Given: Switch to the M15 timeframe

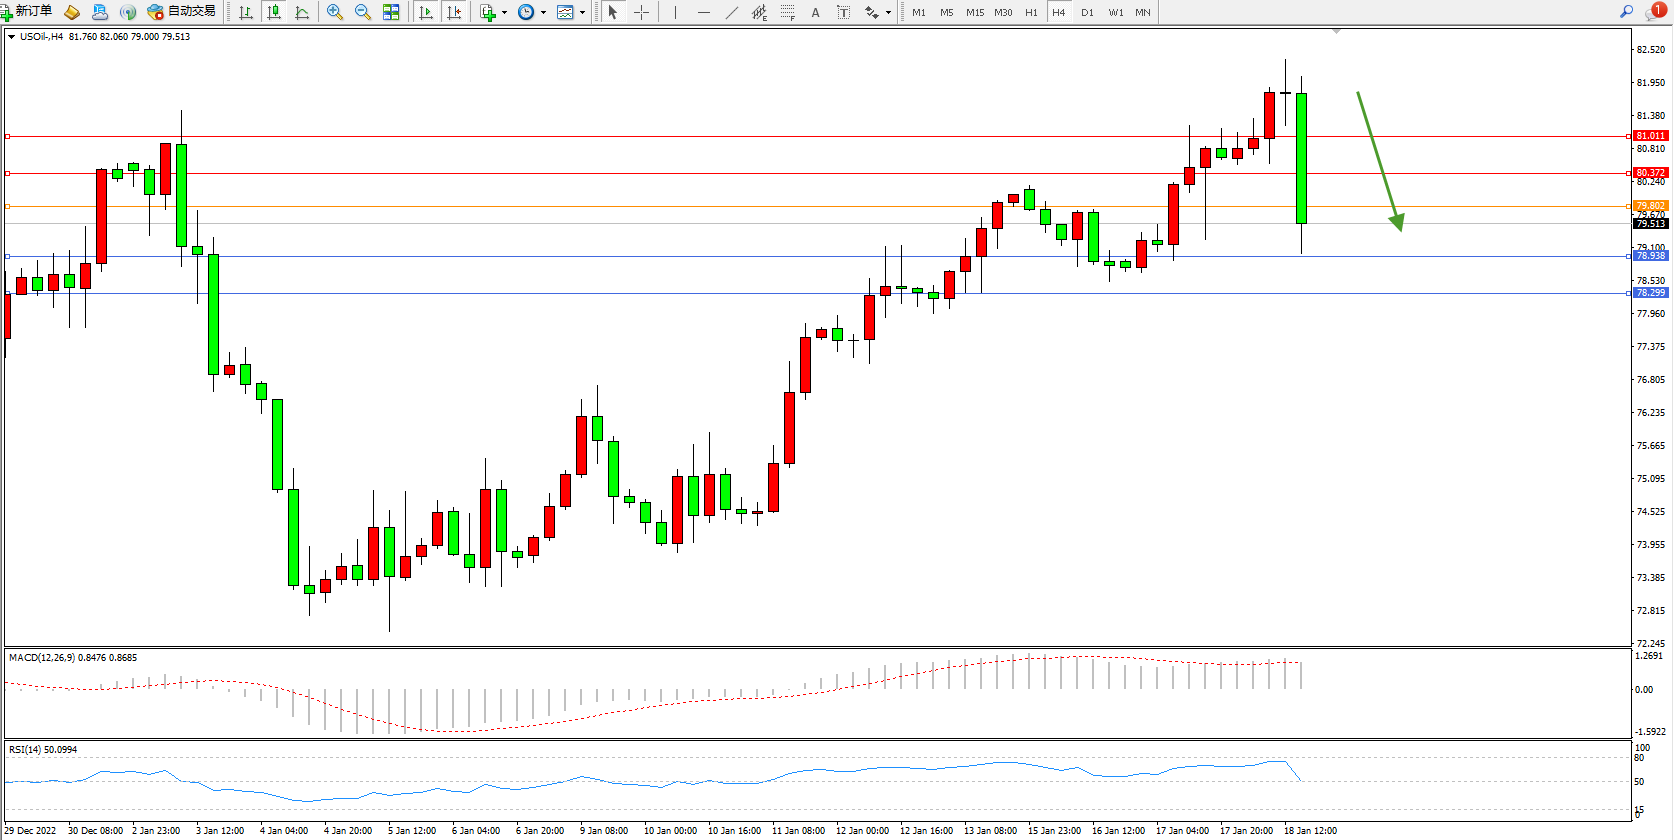Looking at the screenshot, I should click(975, 12).
